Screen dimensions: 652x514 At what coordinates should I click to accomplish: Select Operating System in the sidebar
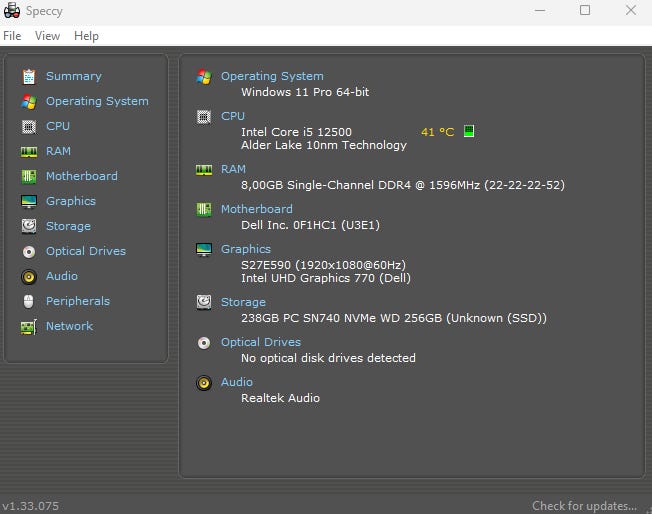(97, 101)
